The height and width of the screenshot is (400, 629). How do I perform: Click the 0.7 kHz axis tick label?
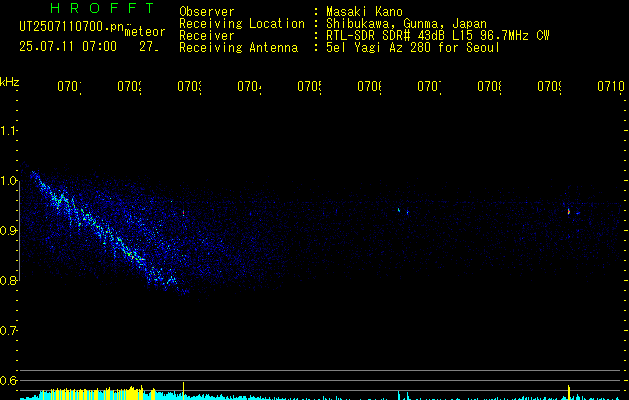point(8,331)
